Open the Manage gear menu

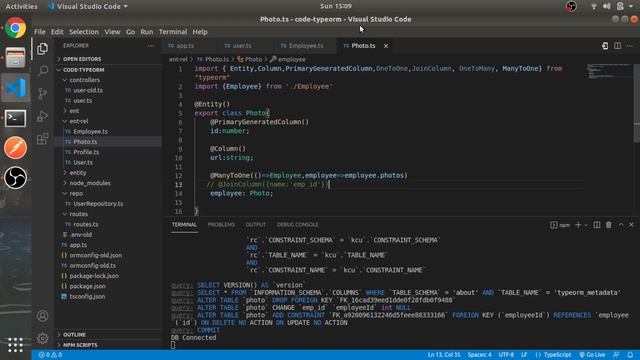pyautogui.click(x=42, y=338)
